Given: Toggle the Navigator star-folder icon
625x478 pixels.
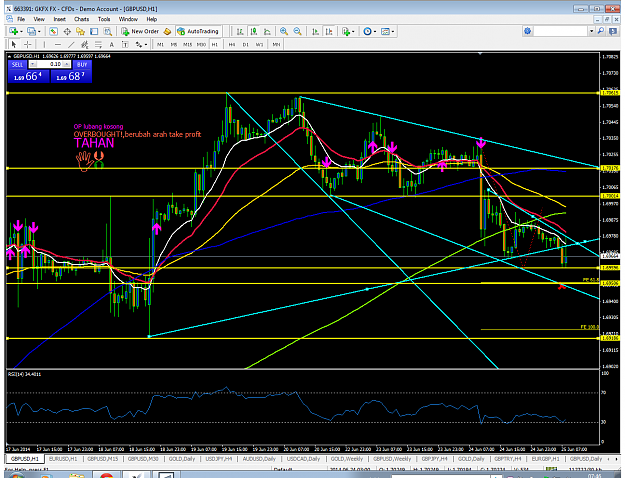Looking at the screenshot, I should coord(81,31).
